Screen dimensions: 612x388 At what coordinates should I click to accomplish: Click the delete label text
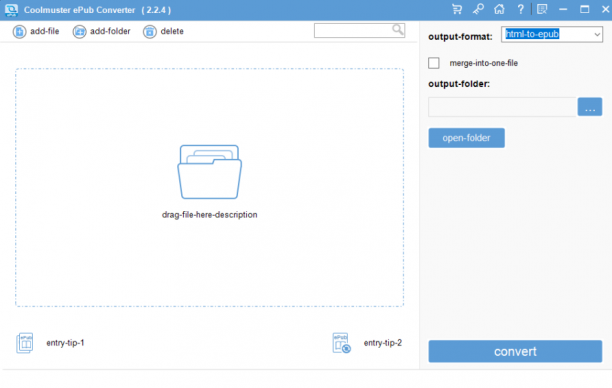click(x=172, y=31)
